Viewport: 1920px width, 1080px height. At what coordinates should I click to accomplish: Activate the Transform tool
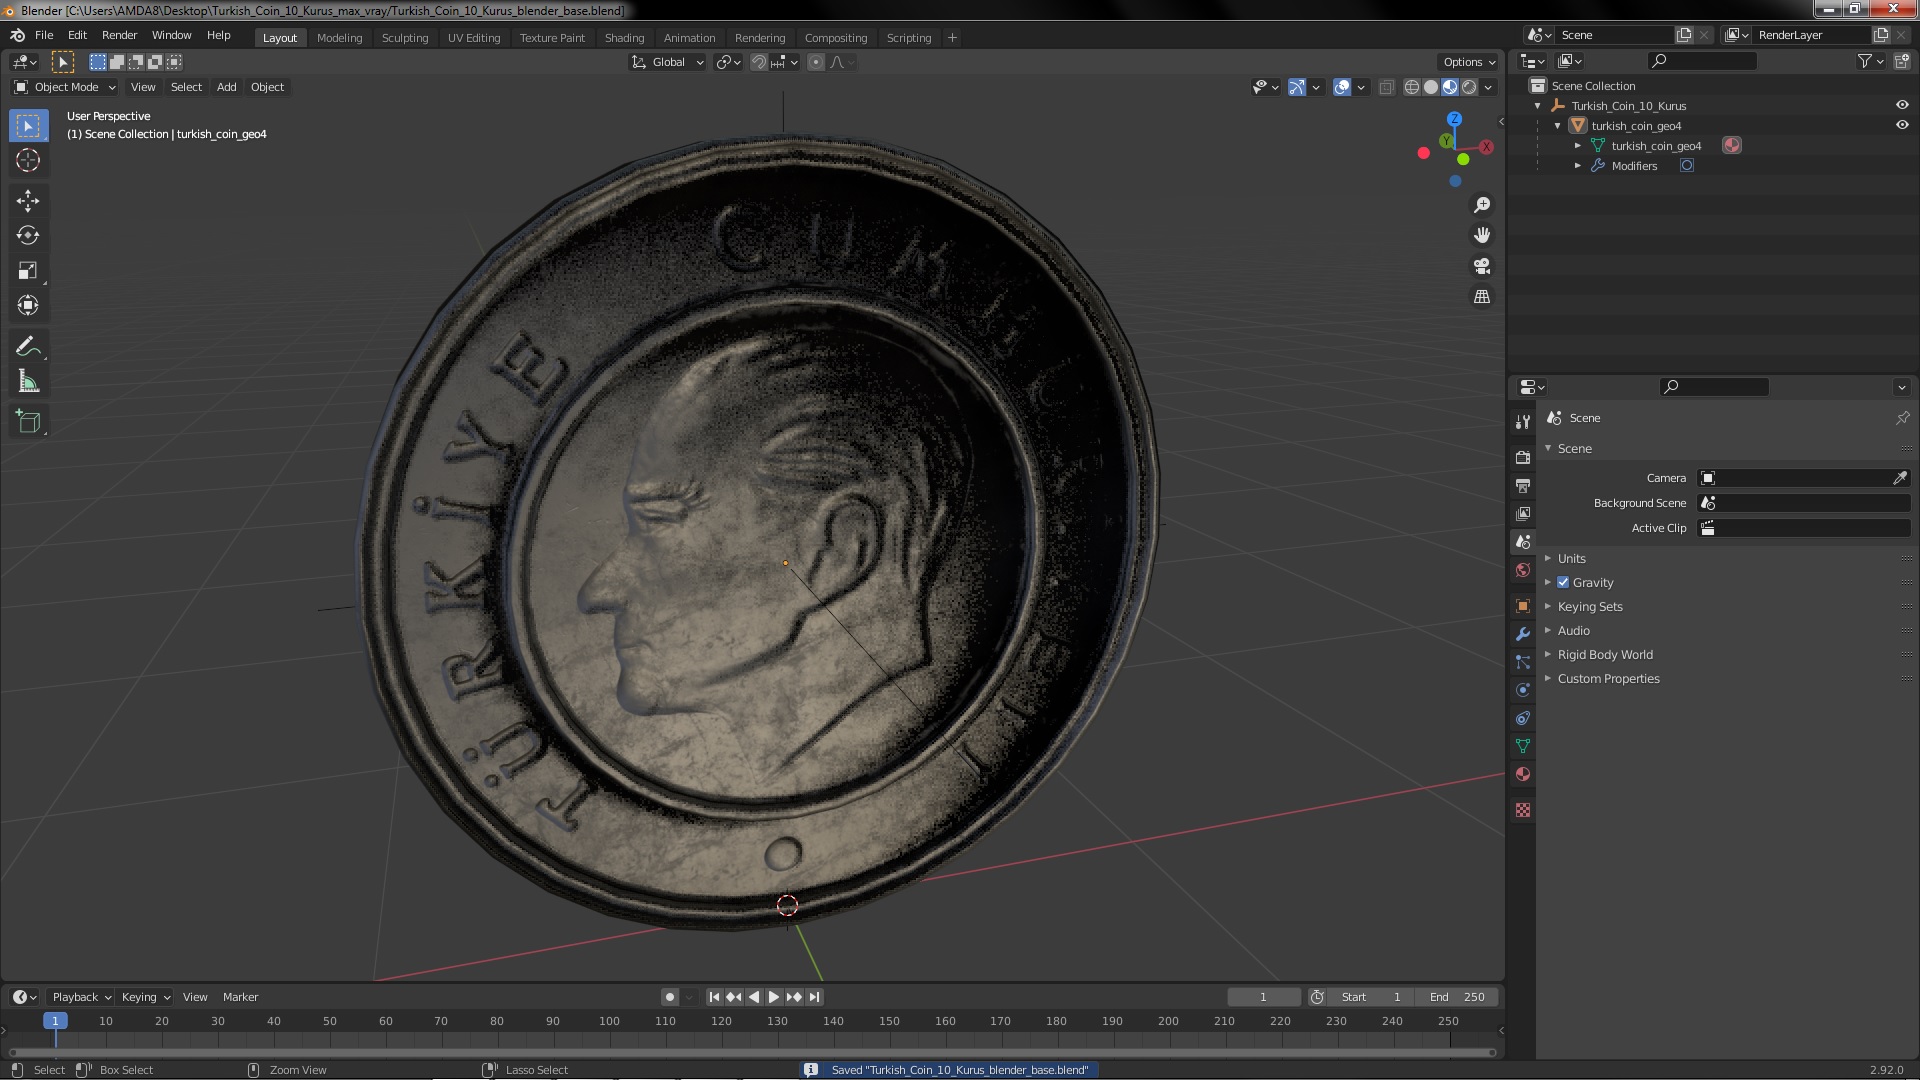[28, 306]
